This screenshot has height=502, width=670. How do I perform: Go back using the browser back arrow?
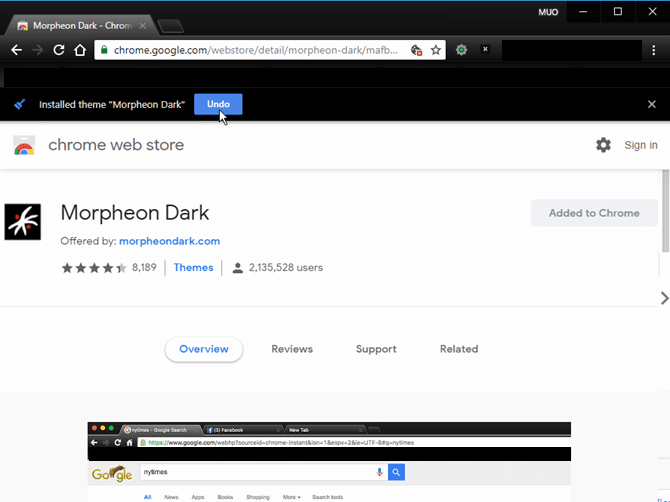[16, 50]
